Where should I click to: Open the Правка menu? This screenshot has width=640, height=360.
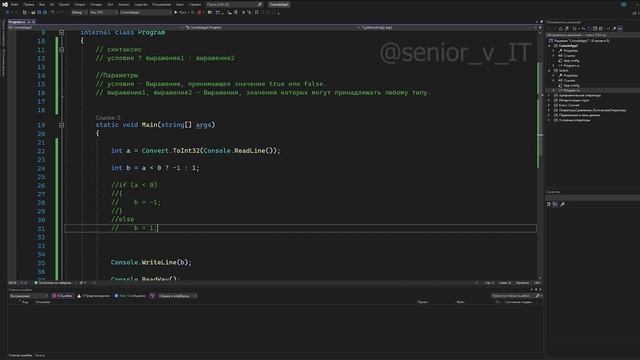29,4
